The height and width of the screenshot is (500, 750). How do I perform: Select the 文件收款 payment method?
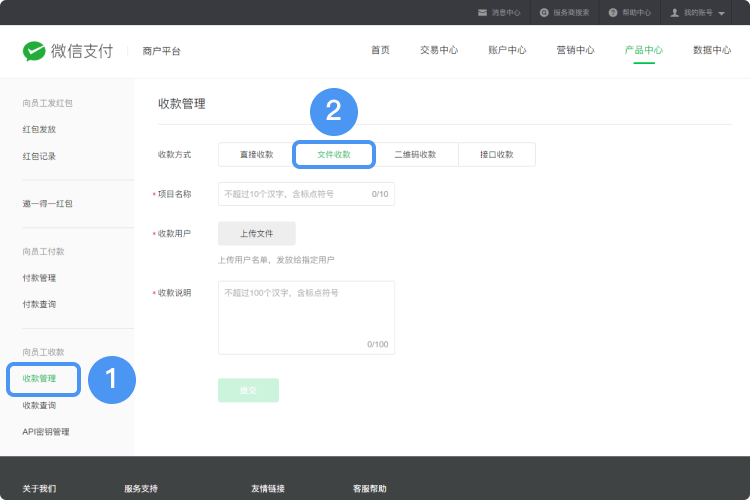pyautogui.click(x=334, y=154)
